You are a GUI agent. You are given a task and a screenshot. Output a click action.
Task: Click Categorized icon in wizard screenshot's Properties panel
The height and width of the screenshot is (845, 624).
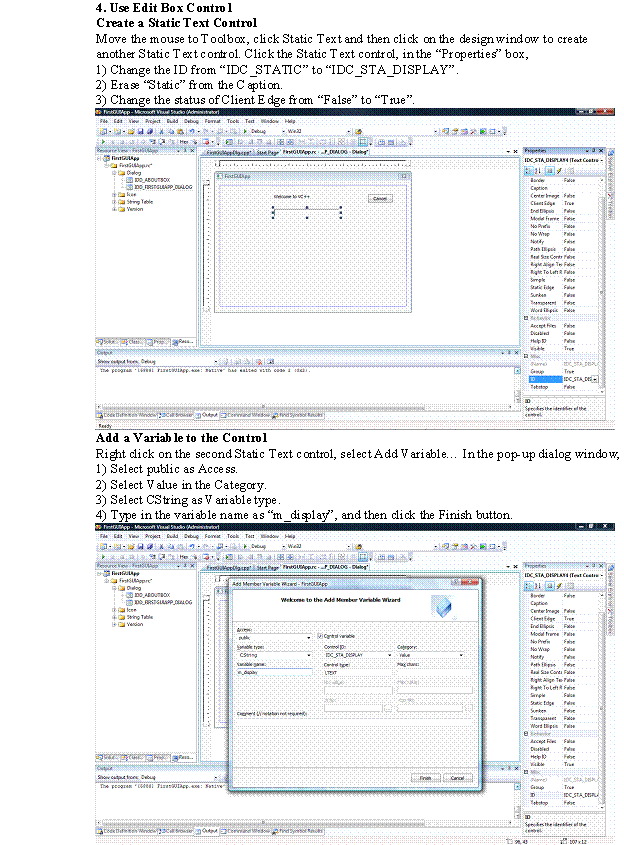click(529, 585)
